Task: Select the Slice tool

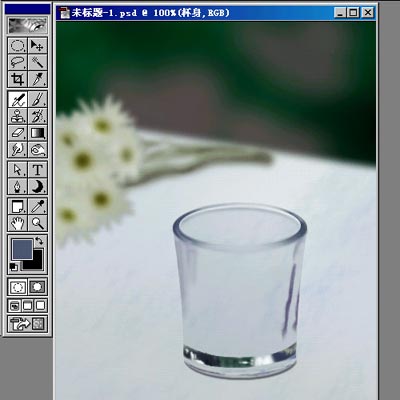Action: click(37, 79)
